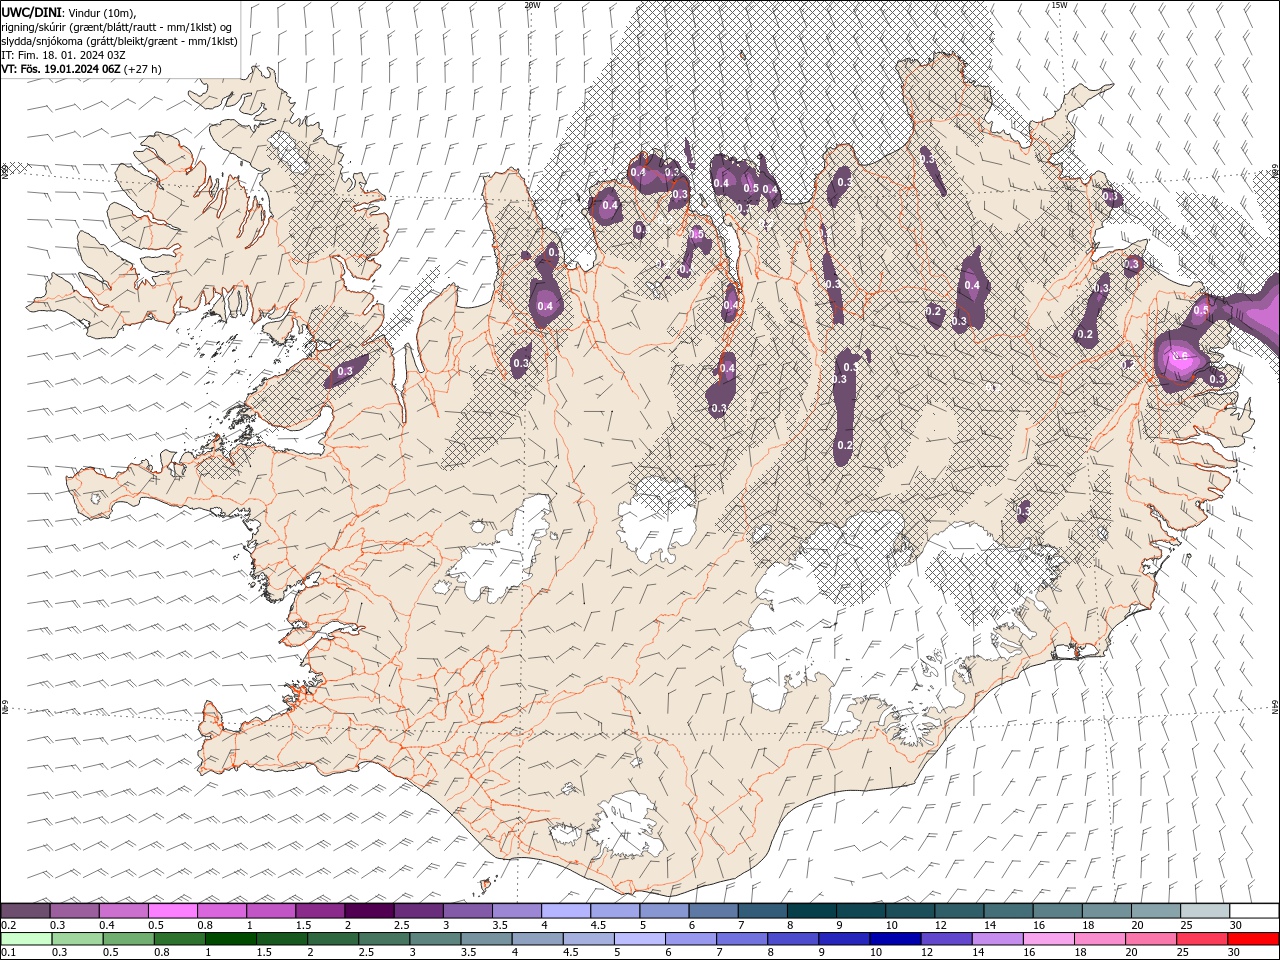Click the 'IT: Fim. 18. 01. 2024 03Z' line
Screen dimensions: 1280x960
point(63,55)
